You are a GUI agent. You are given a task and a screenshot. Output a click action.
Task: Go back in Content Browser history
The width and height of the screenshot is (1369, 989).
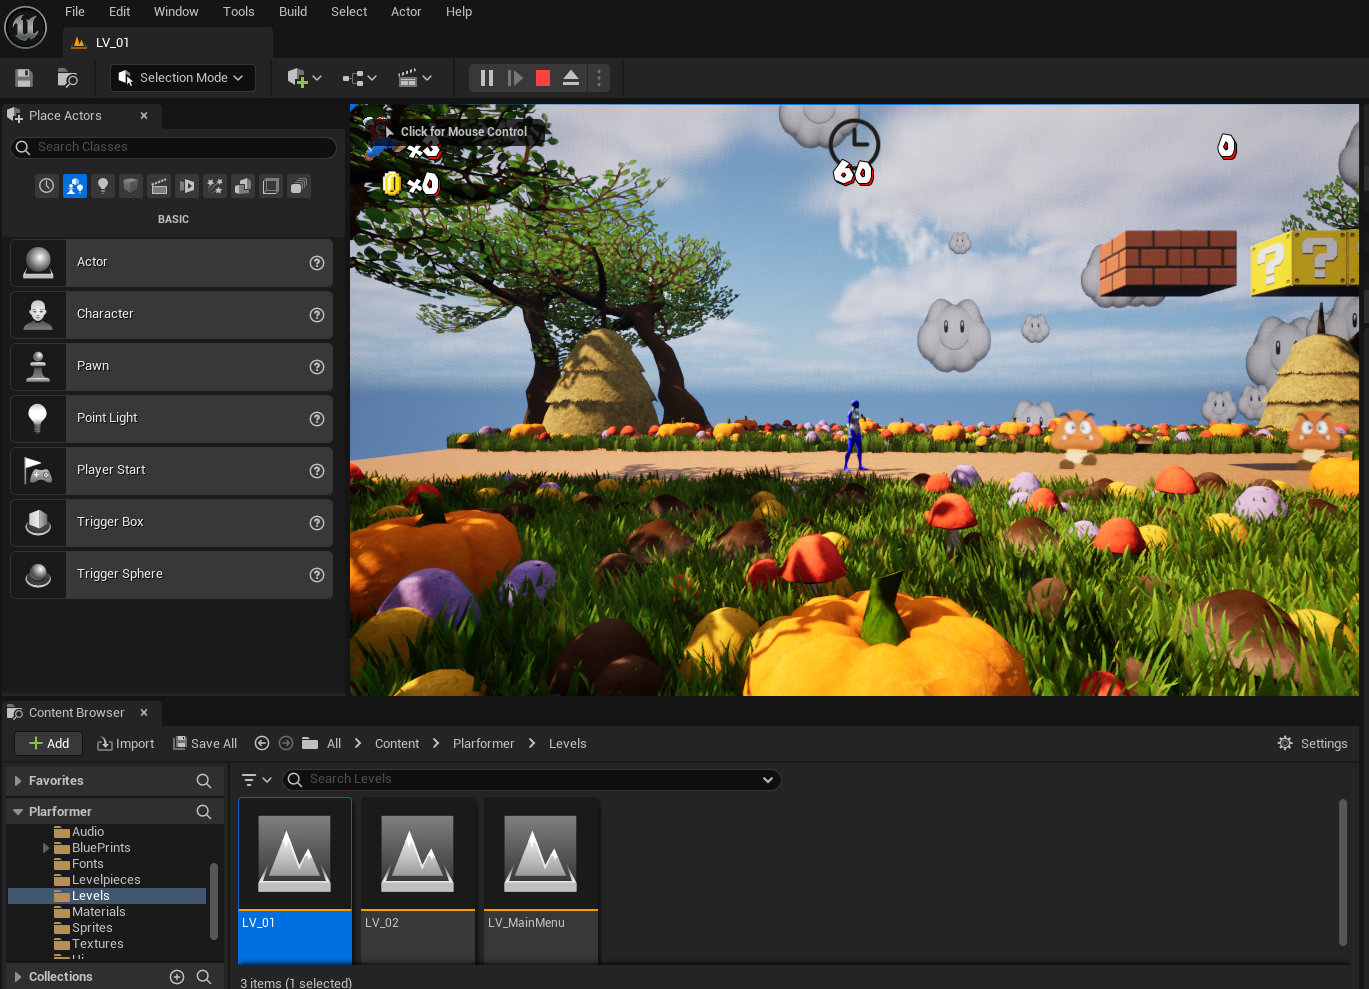pos(262,743)
